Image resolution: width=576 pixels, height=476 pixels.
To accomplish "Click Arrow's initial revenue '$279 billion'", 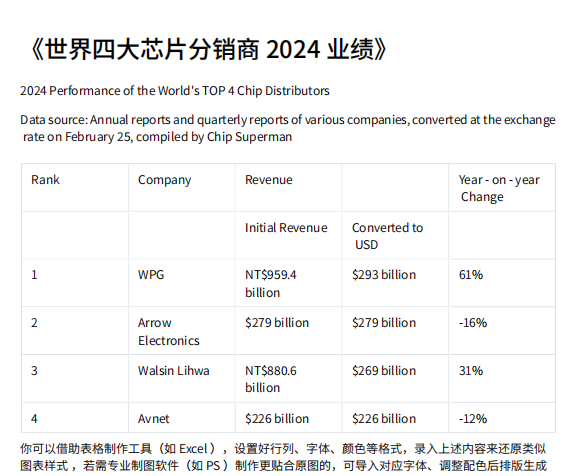I will [289, 331].
